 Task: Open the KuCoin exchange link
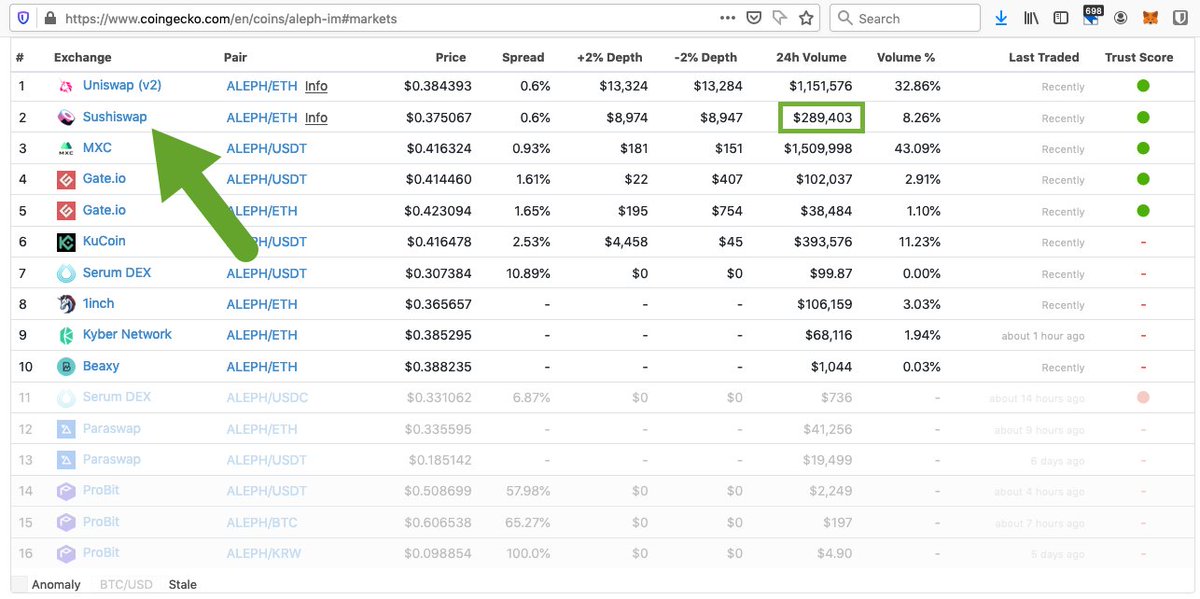pos(104,241)
